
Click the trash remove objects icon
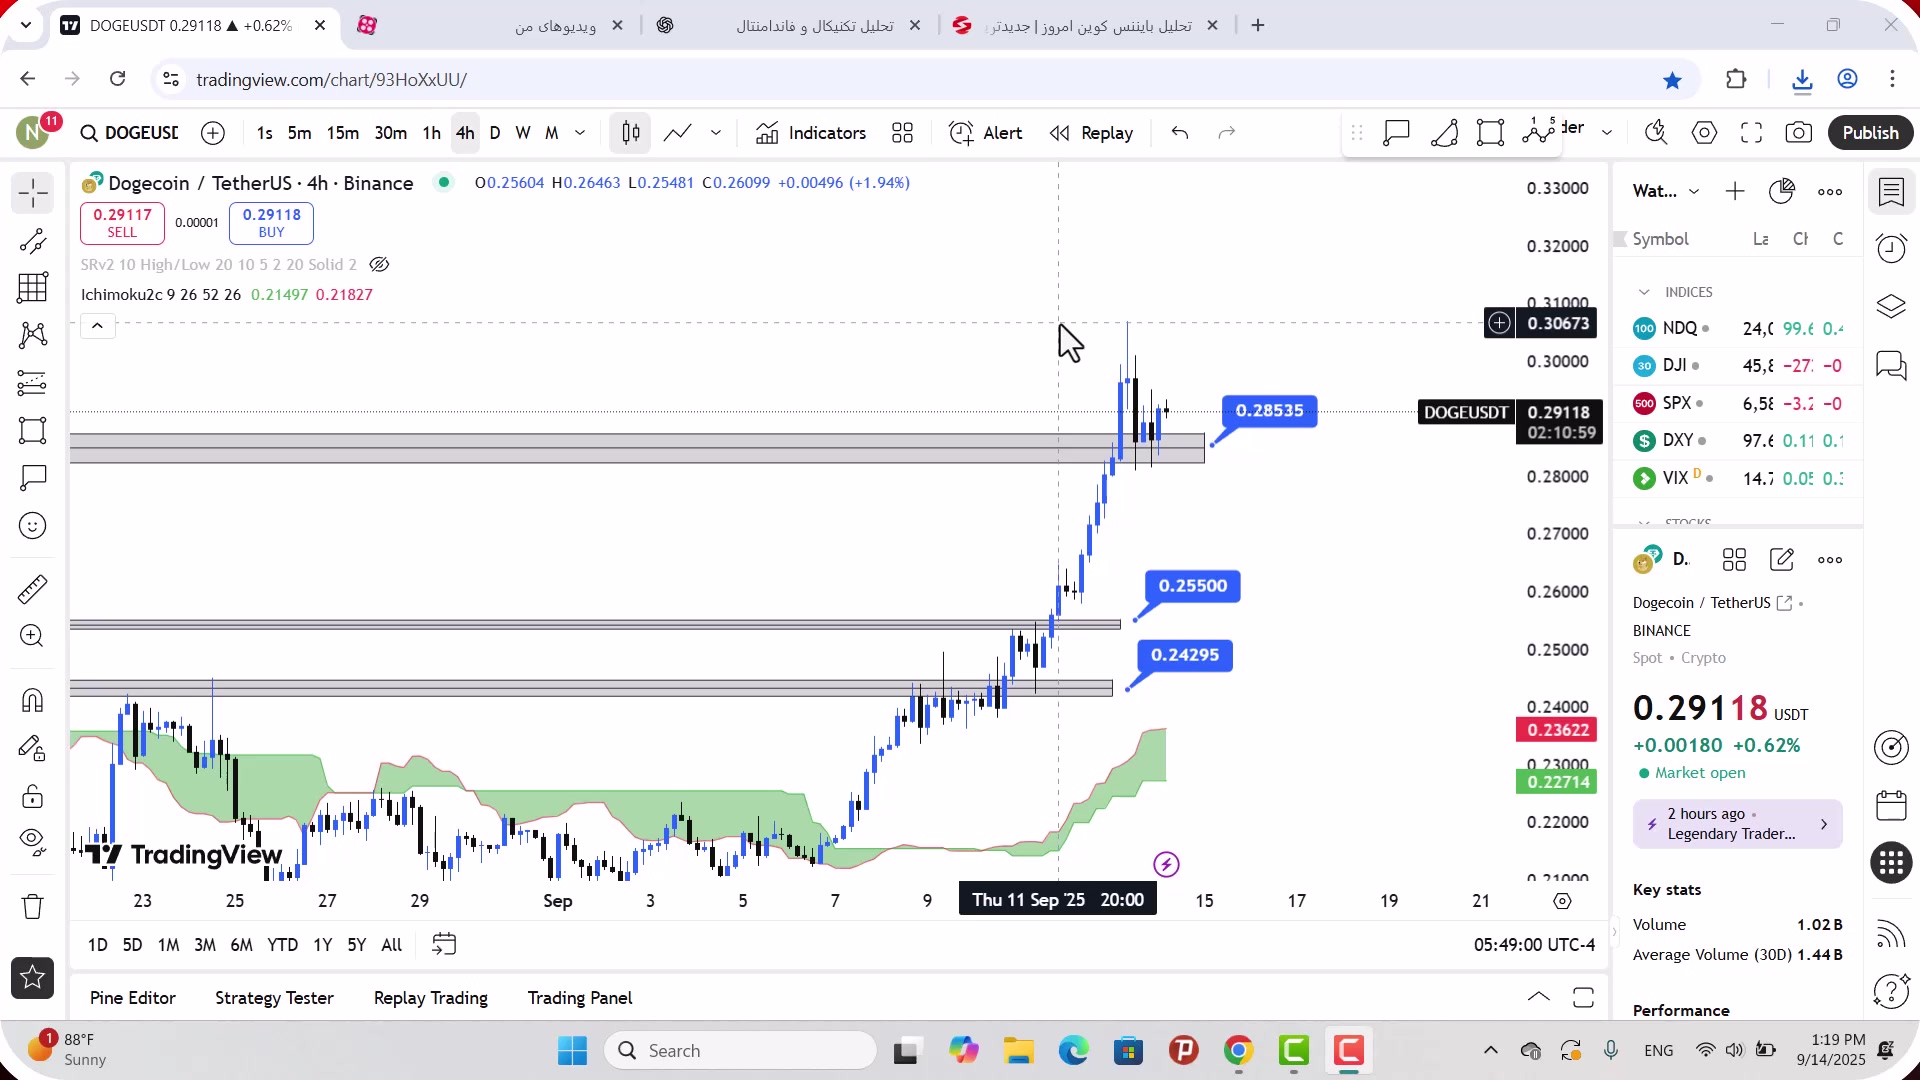(32, 906)
